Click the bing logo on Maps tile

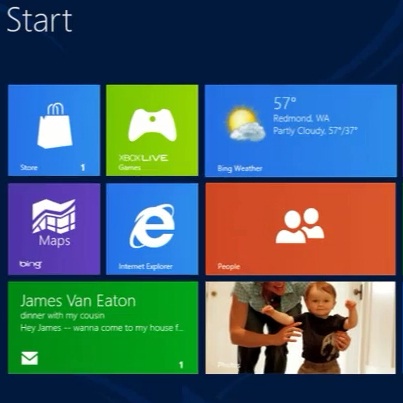[30, 265]
